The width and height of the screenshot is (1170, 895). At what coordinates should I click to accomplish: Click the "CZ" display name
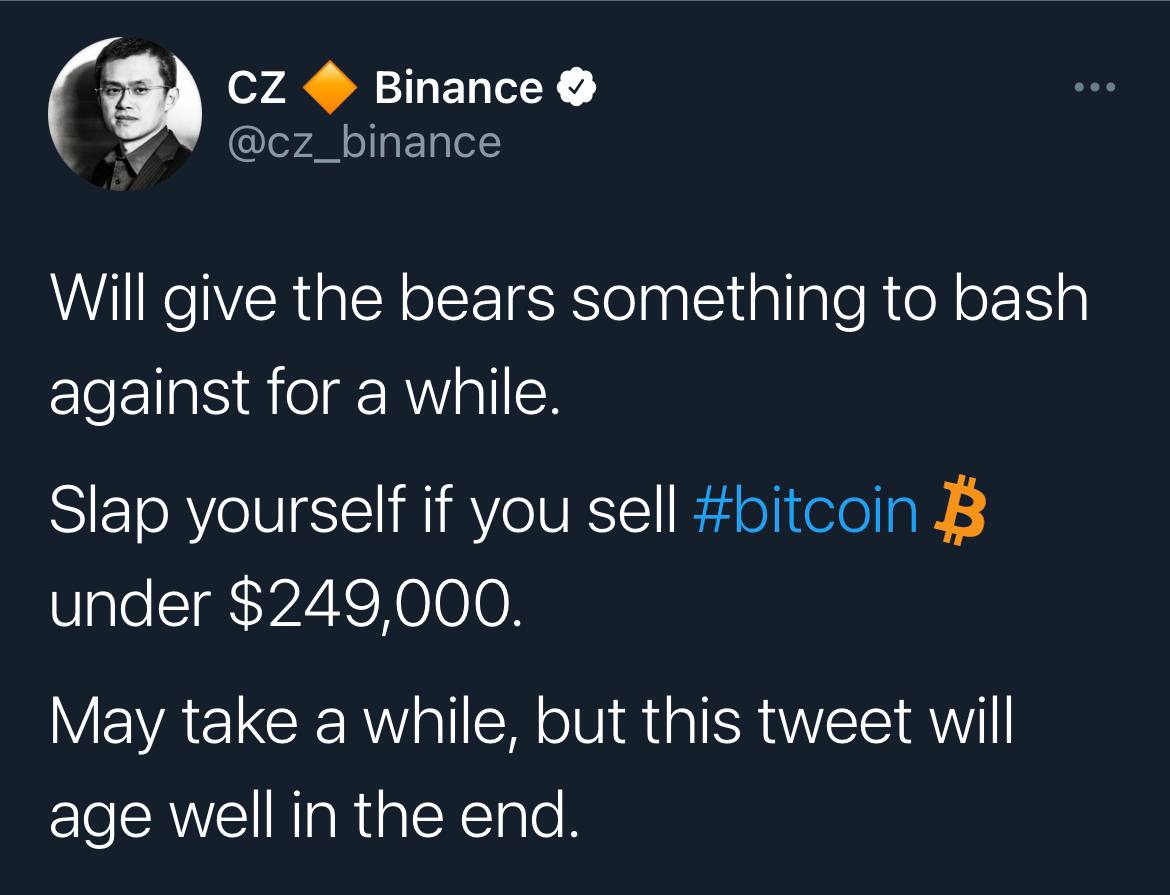click(x=258, y=89)
